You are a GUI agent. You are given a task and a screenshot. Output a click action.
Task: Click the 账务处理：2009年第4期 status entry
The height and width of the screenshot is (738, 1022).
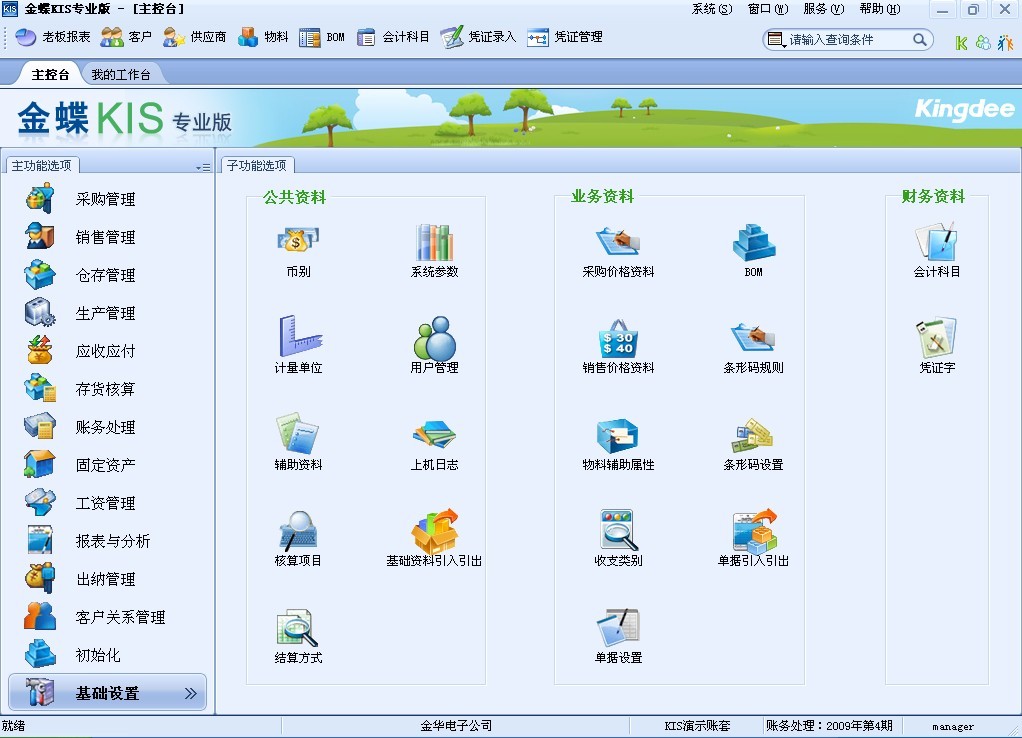click(829, 726)
